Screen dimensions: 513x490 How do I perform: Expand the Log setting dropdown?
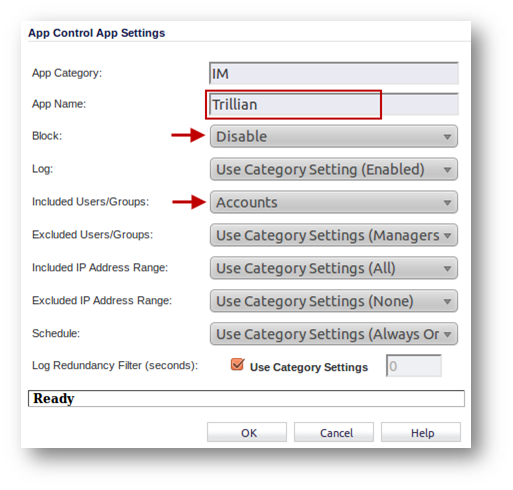click(x=334, y=169)
